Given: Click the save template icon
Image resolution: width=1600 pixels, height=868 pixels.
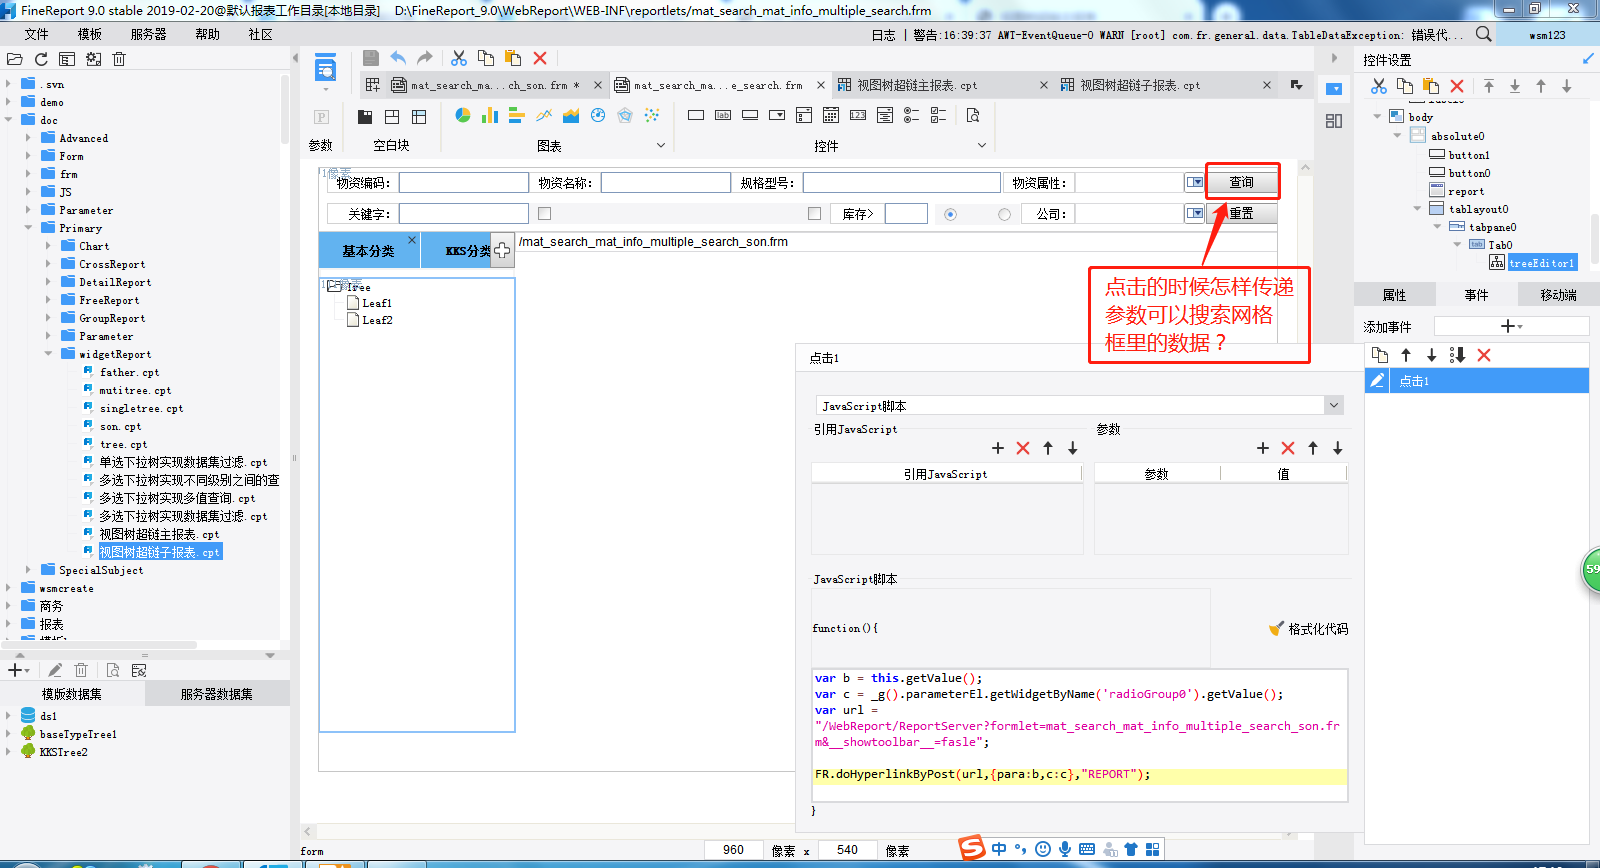Looking at the screenshot, I should [x=370, y=58].
